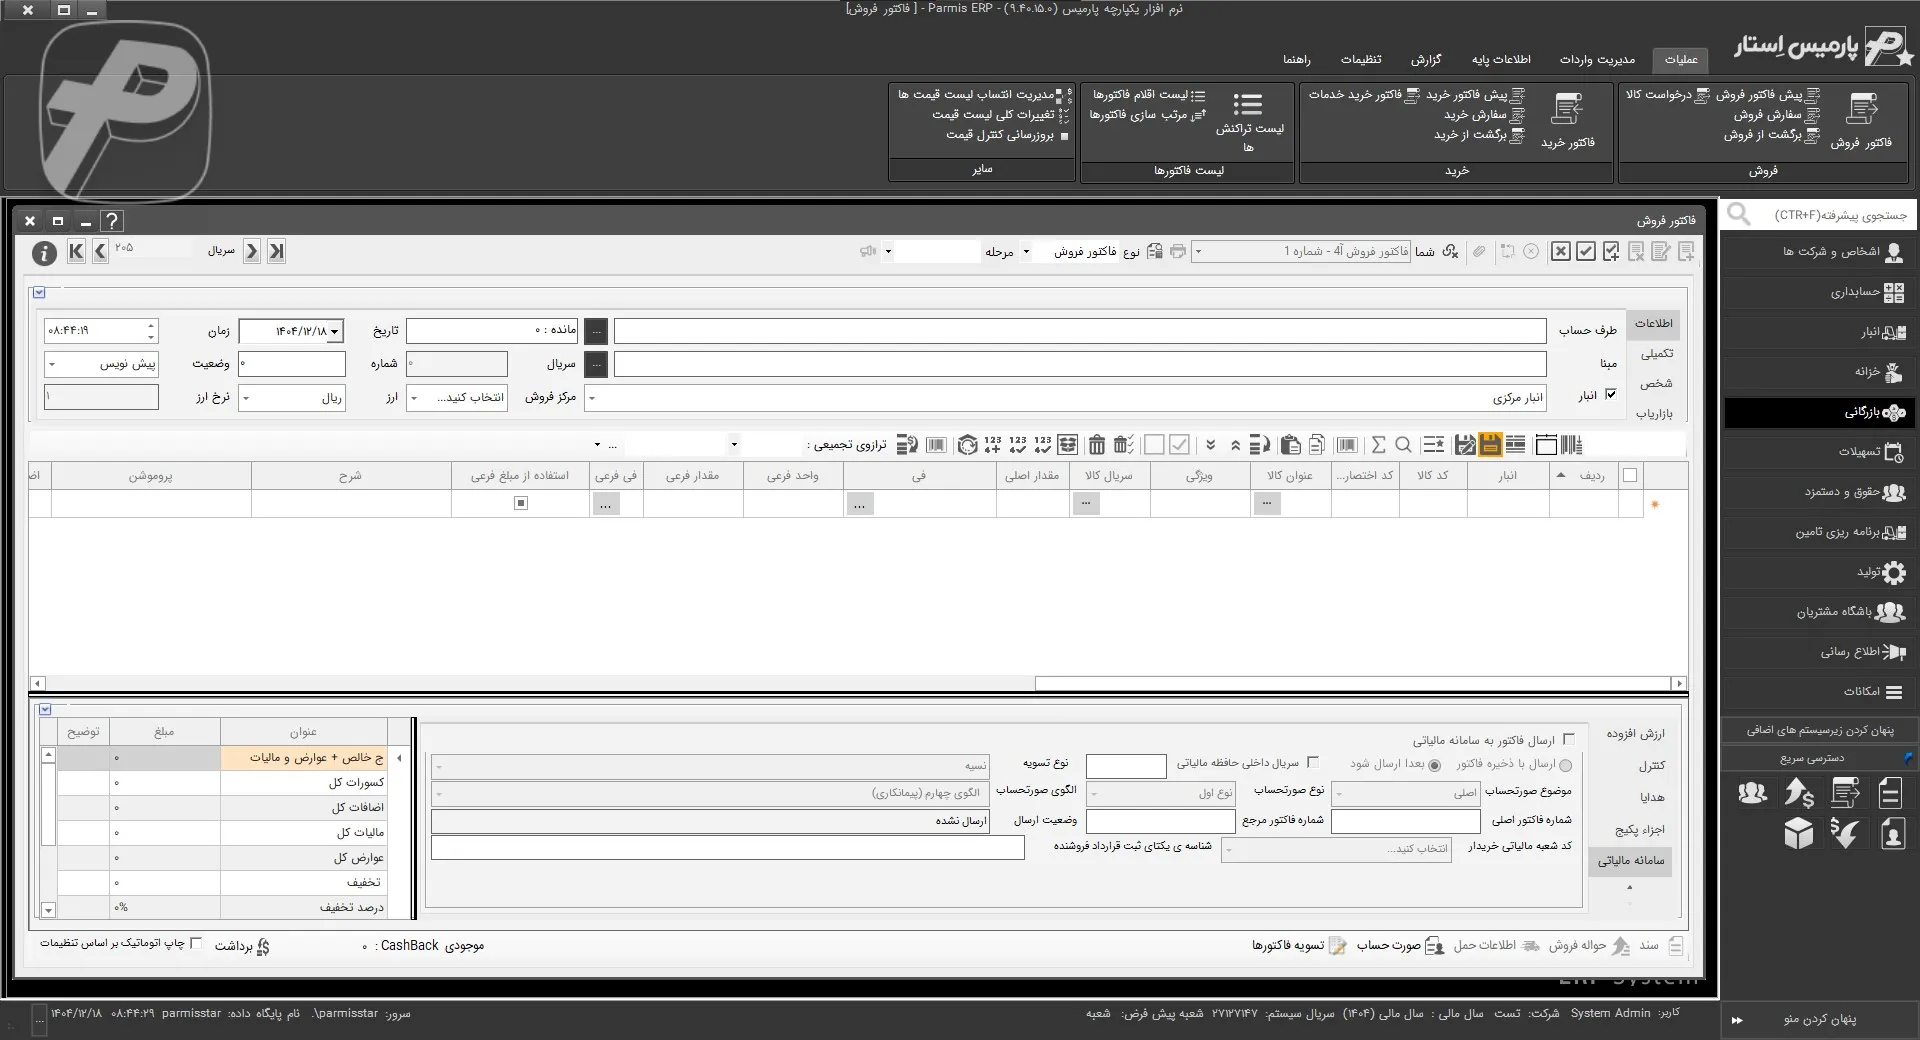Screen dimensions: 1920x1040
Task: Switch to the Supplementary (تکمیلی) side tab
Action: (x=1656, y=353)
